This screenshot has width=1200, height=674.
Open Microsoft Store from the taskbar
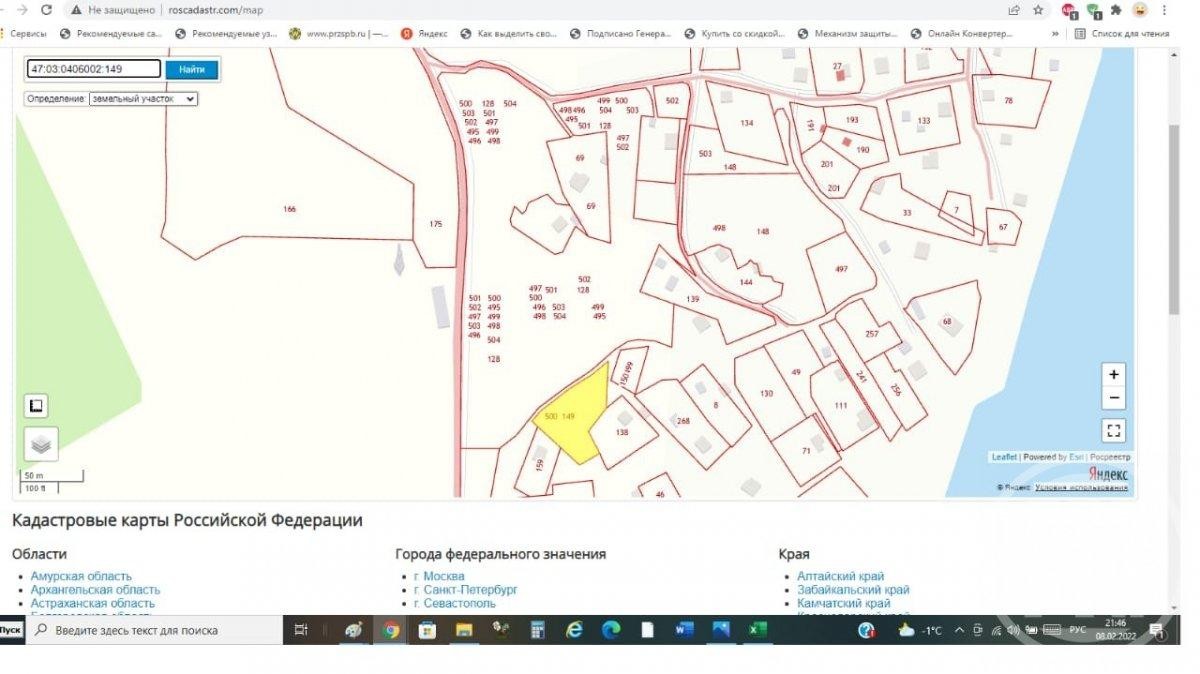tap(427, 630)
